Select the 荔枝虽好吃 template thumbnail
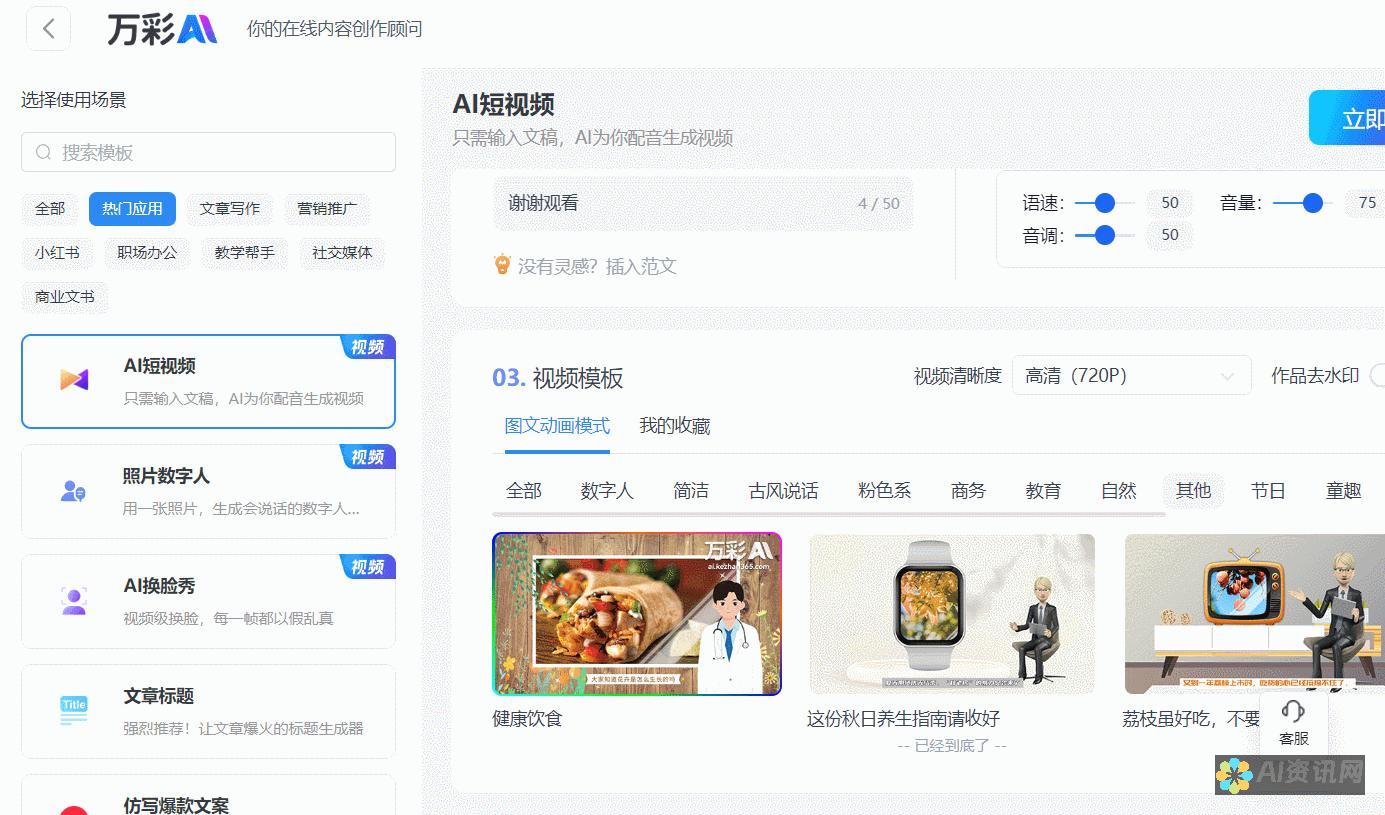Viewport: 1385px width, 815px height. 1255,614
